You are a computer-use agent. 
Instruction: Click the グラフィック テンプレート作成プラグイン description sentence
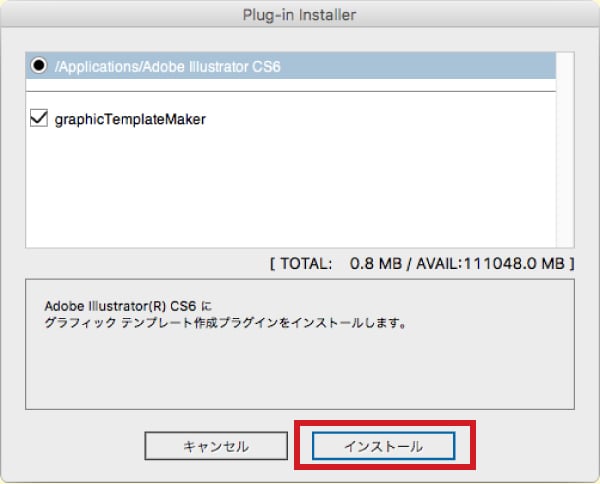coord(225,323)
